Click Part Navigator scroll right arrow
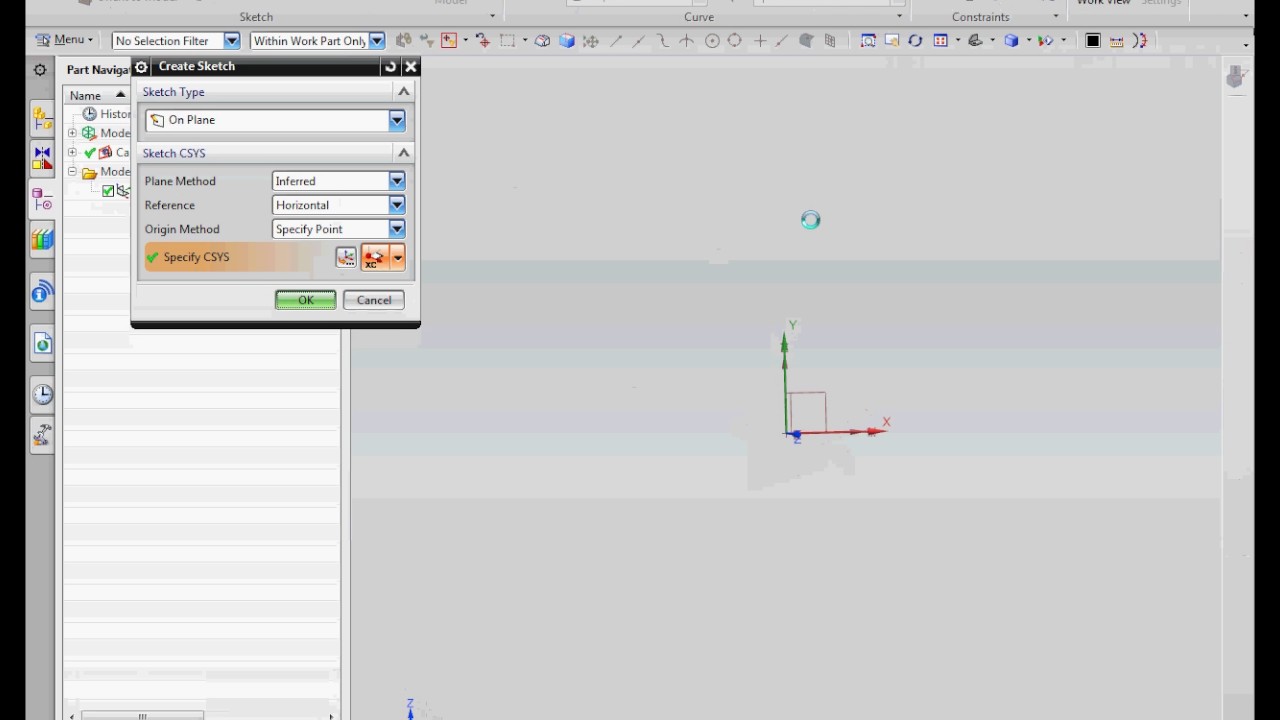This screenshot has height=720, width=1280. click(332, 715)
